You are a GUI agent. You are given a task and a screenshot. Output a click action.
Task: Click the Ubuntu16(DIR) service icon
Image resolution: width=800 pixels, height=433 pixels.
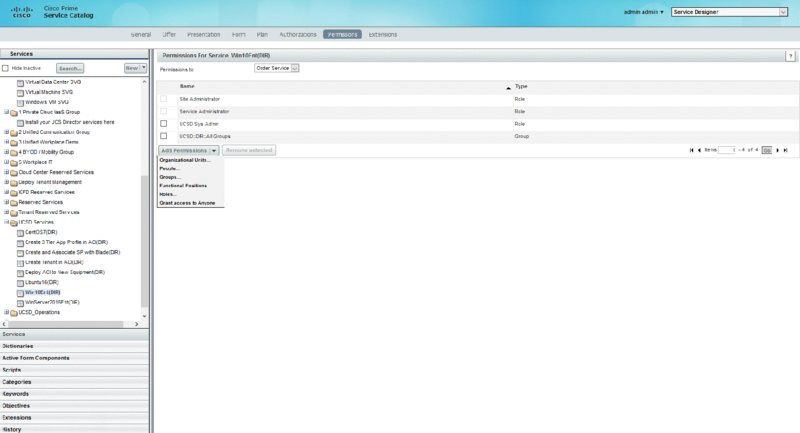click(20, 283)
